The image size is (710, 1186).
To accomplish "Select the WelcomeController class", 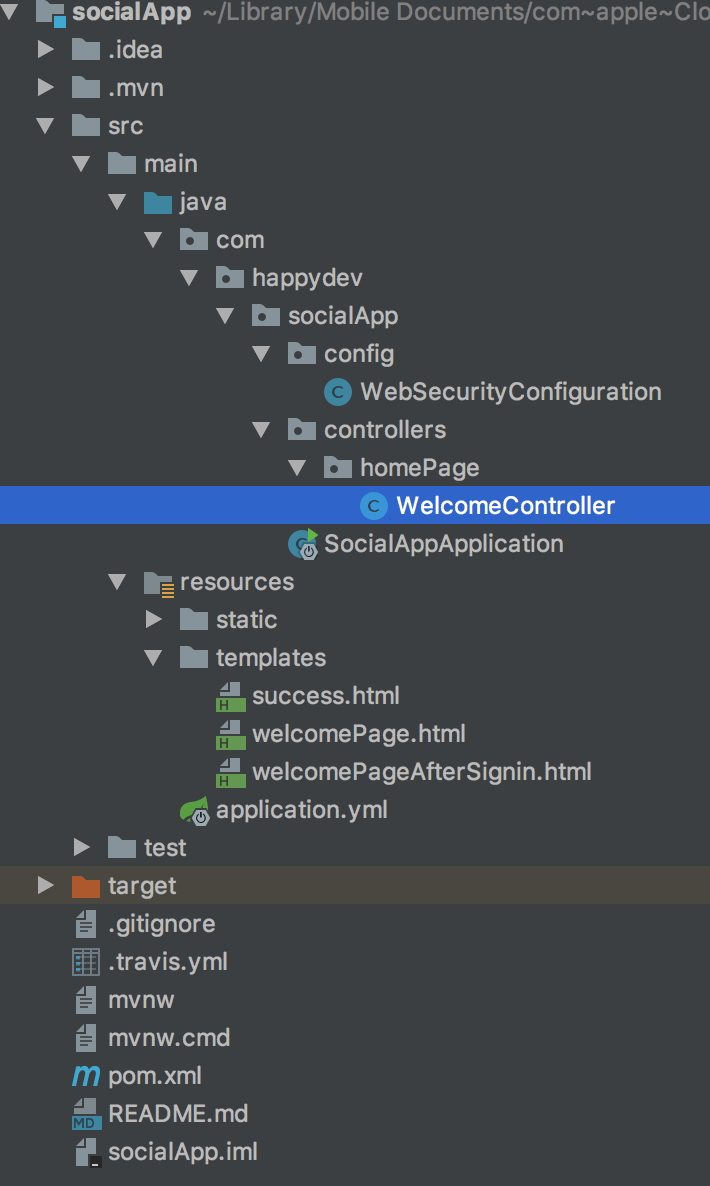I will coord(505,506).
